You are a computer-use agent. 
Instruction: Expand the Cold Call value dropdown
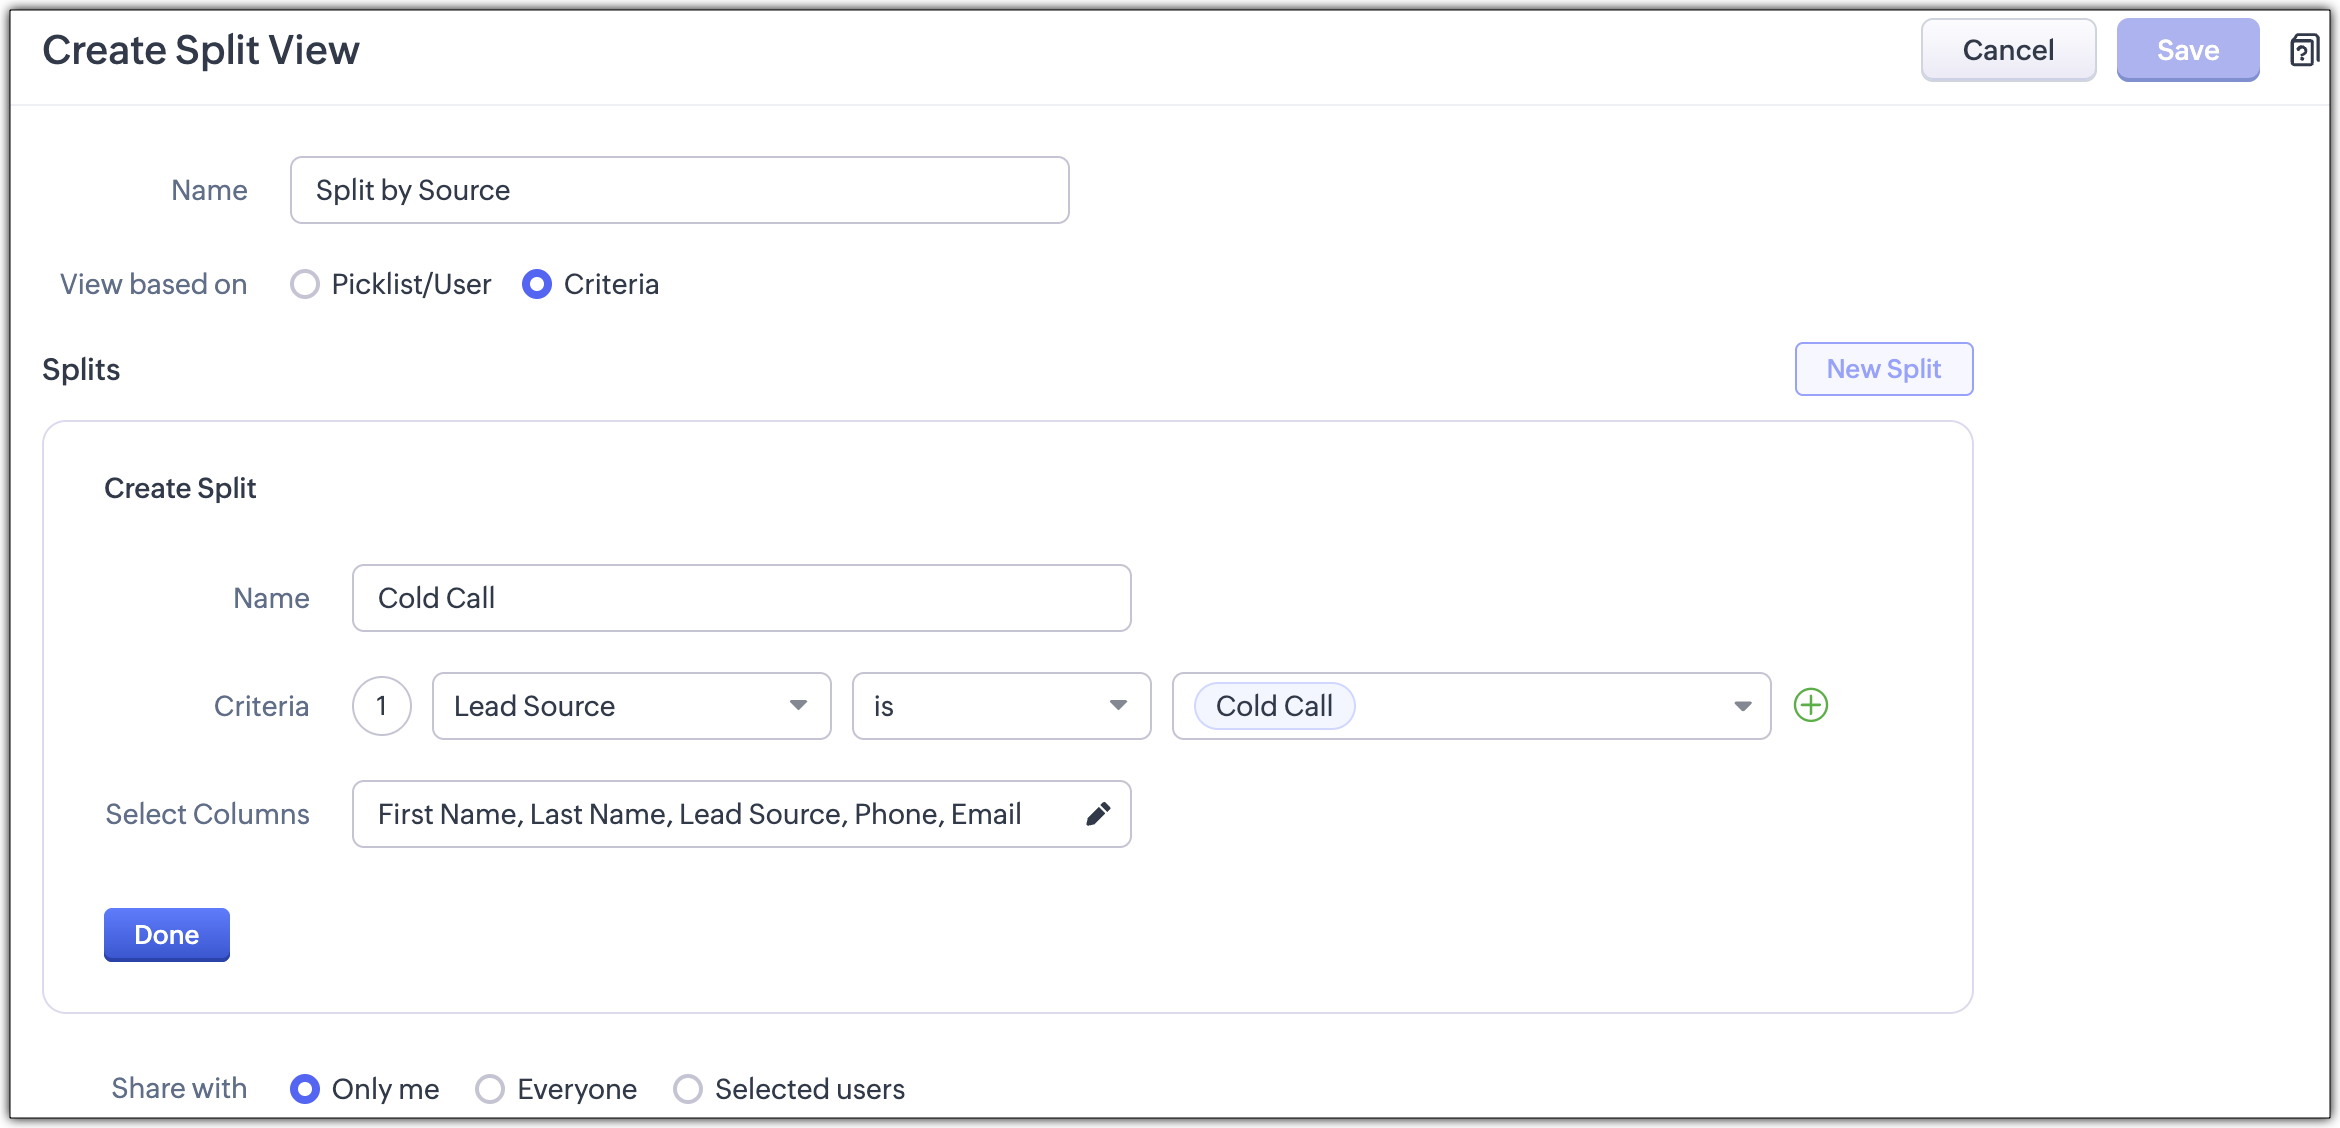pyautogui.click(x=1742, y=706)
